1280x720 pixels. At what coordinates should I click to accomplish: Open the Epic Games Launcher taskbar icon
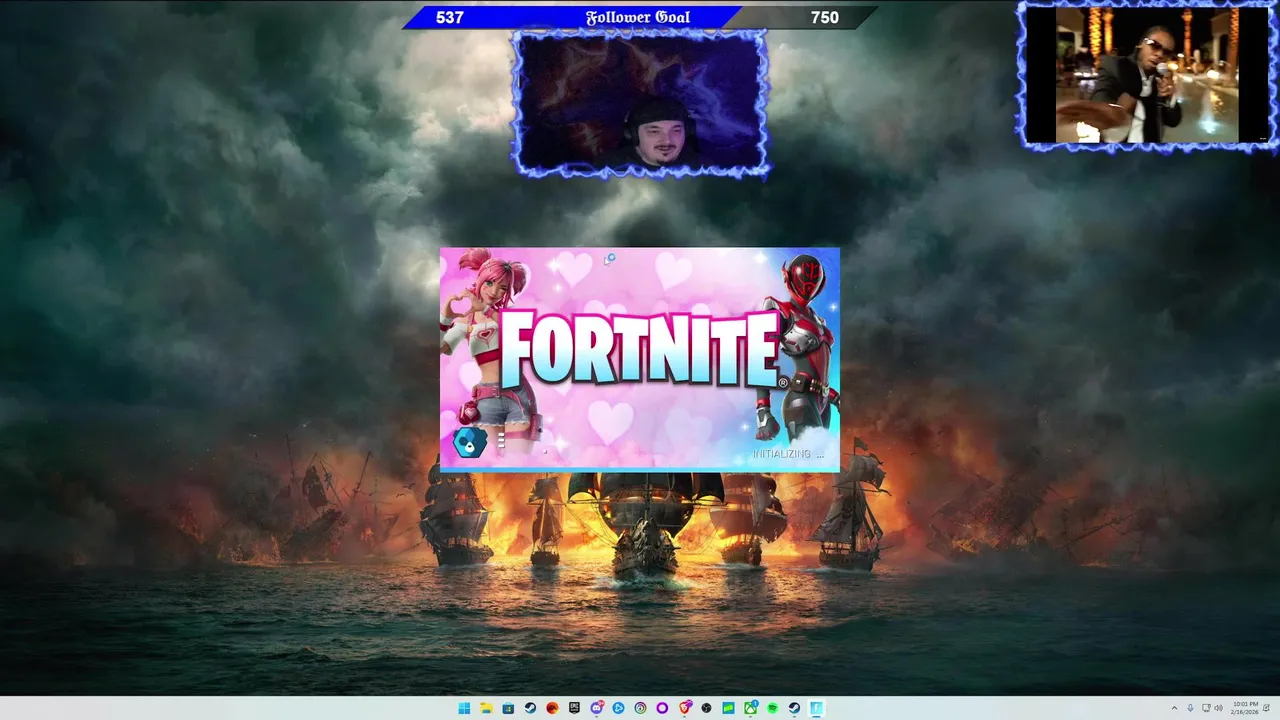pos(574,708)
